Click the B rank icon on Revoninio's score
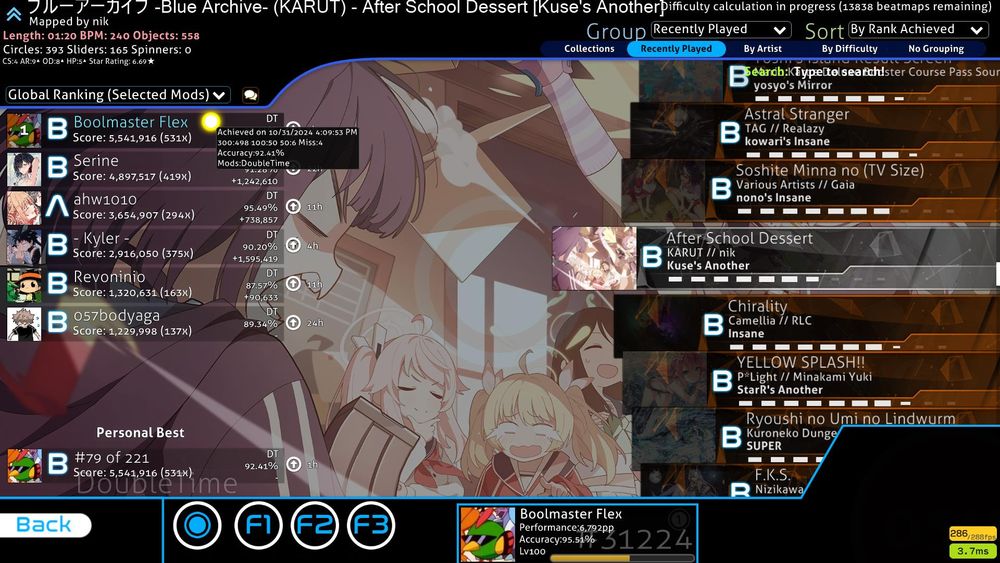 57,284
